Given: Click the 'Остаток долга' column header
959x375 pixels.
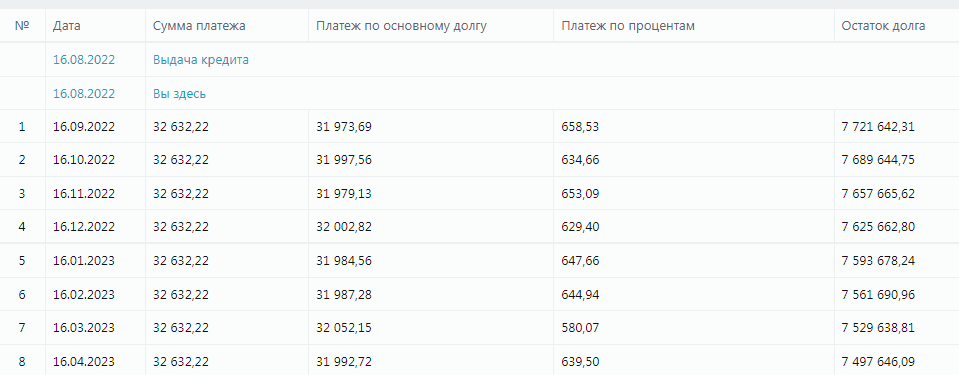Looking at the screenshot, I should pyautogui.click(x=883, y=26).
